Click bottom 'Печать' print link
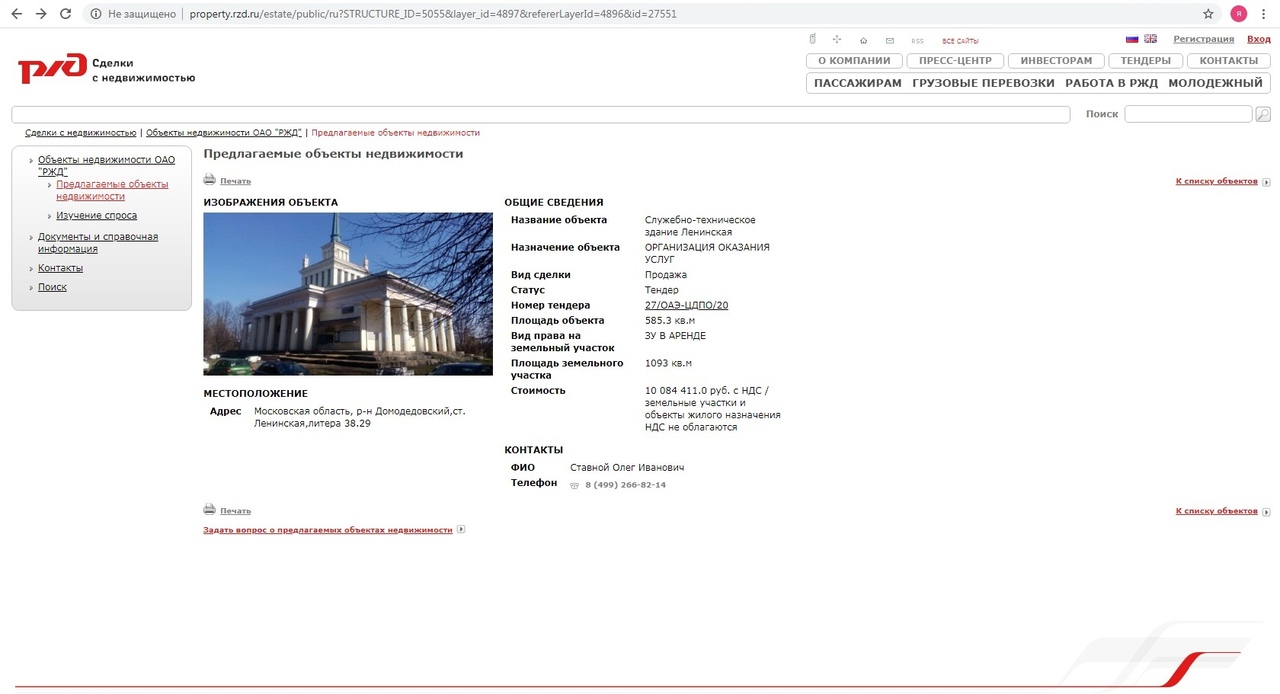1280x694 pixels. (235, 511)
